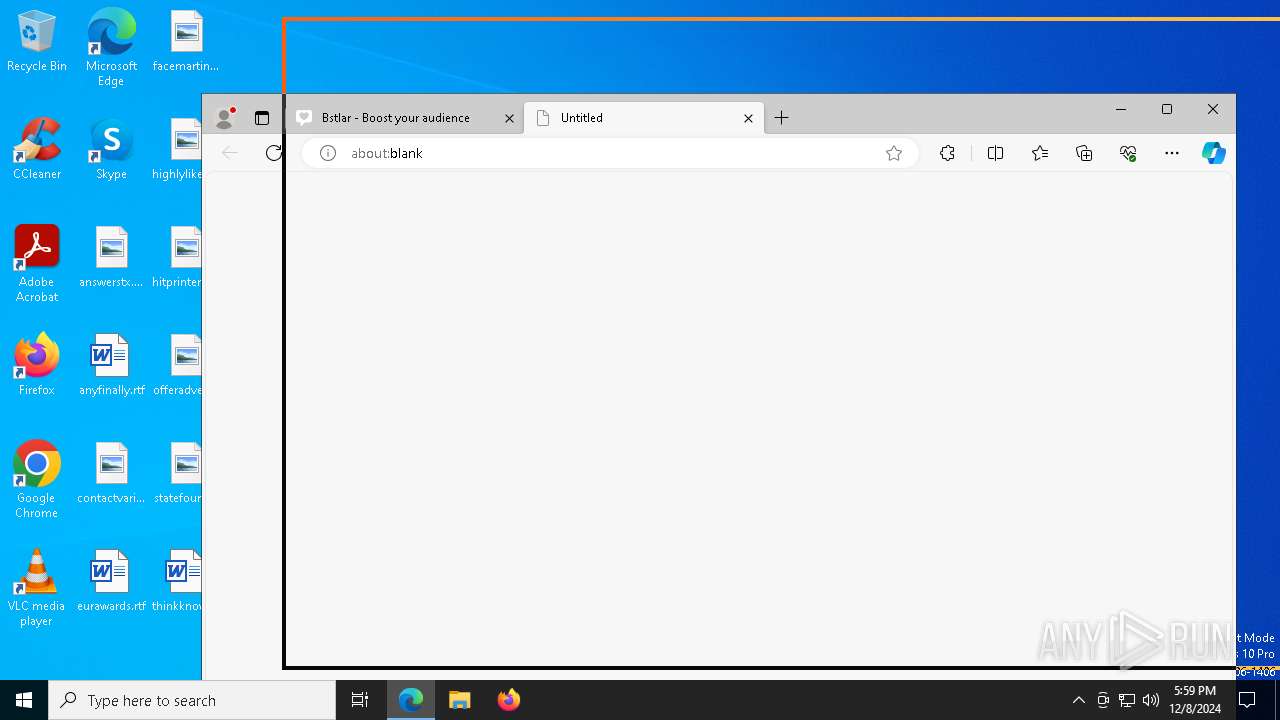View site information icon in address bar
This screenshot has width=1280, height=720.
click(x=328, y=153)
